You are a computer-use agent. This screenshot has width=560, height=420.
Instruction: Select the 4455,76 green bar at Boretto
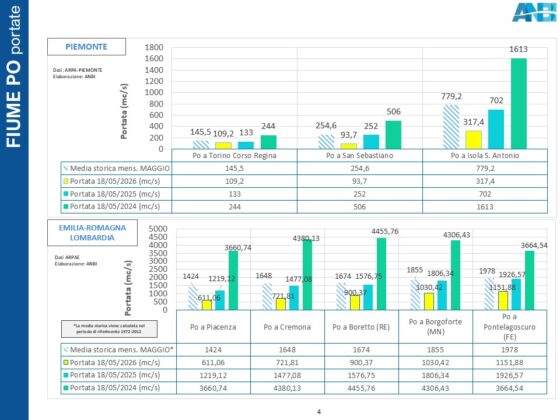(381, 274)
